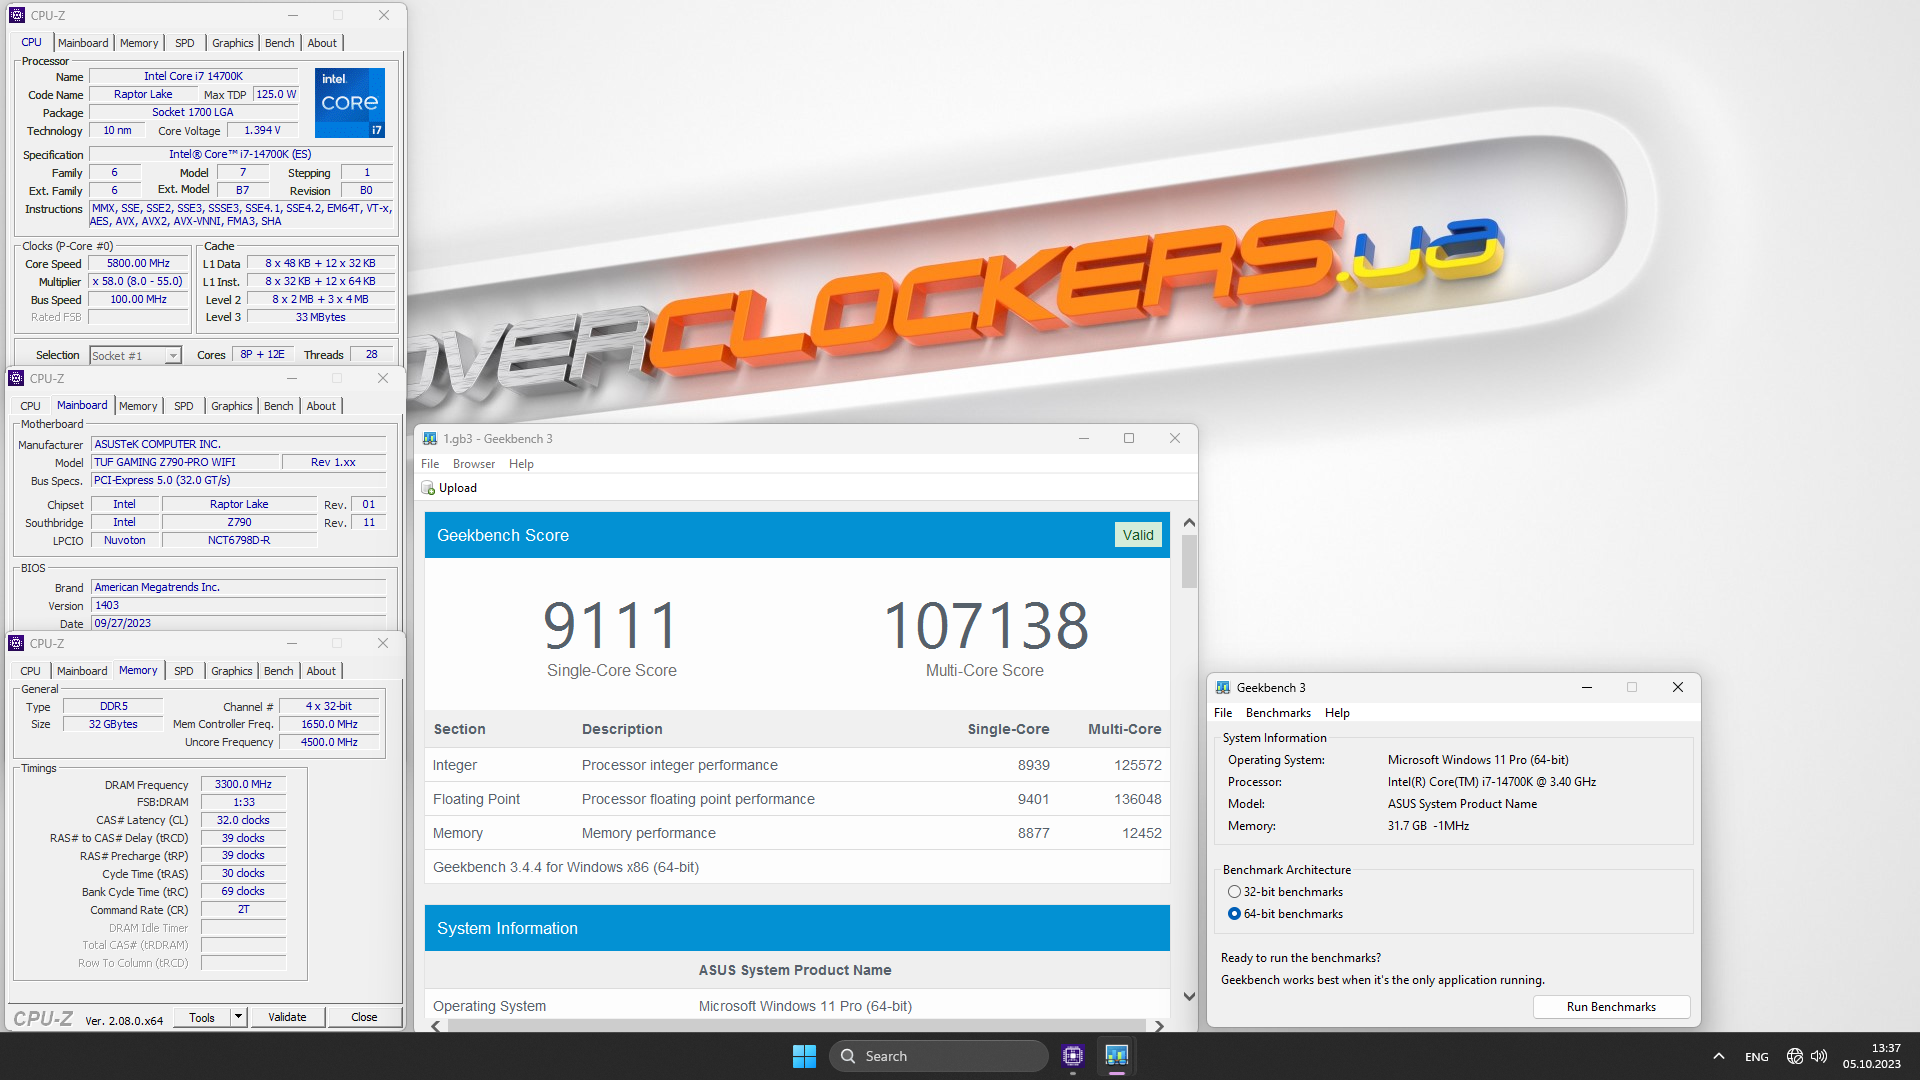Click the Multiplier value x 58.0 field
Image resolution: width=1920 pixels, height=1080 pixels.
(138, 282)
